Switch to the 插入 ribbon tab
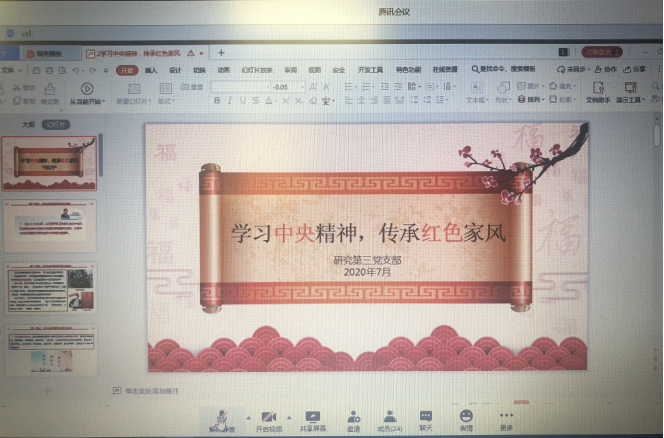Viewport: 664px width, 438px height. tap(151, 70)
